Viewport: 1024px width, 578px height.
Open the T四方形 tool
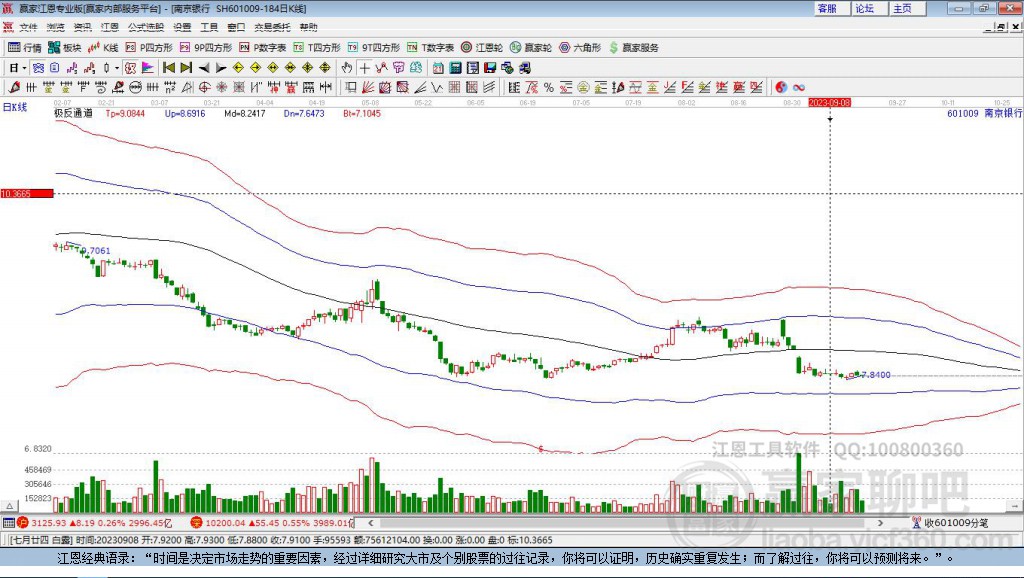point(317,48)
